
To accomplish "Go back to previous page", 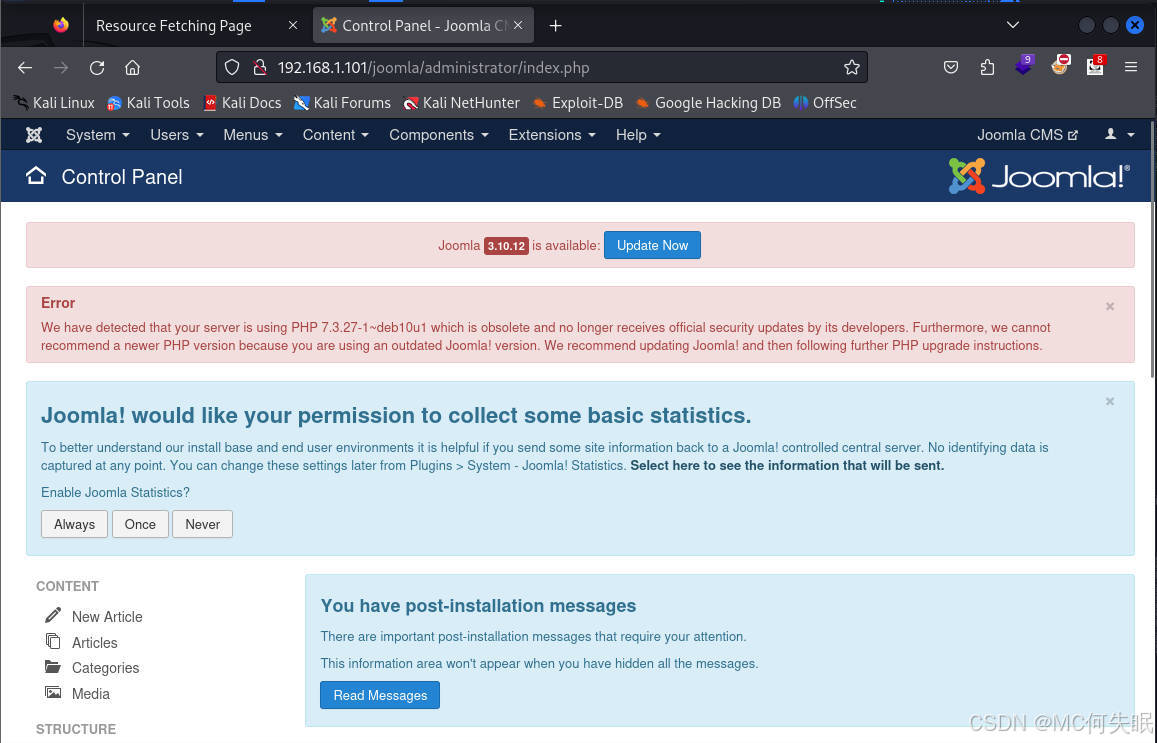I will coord(25,68).
